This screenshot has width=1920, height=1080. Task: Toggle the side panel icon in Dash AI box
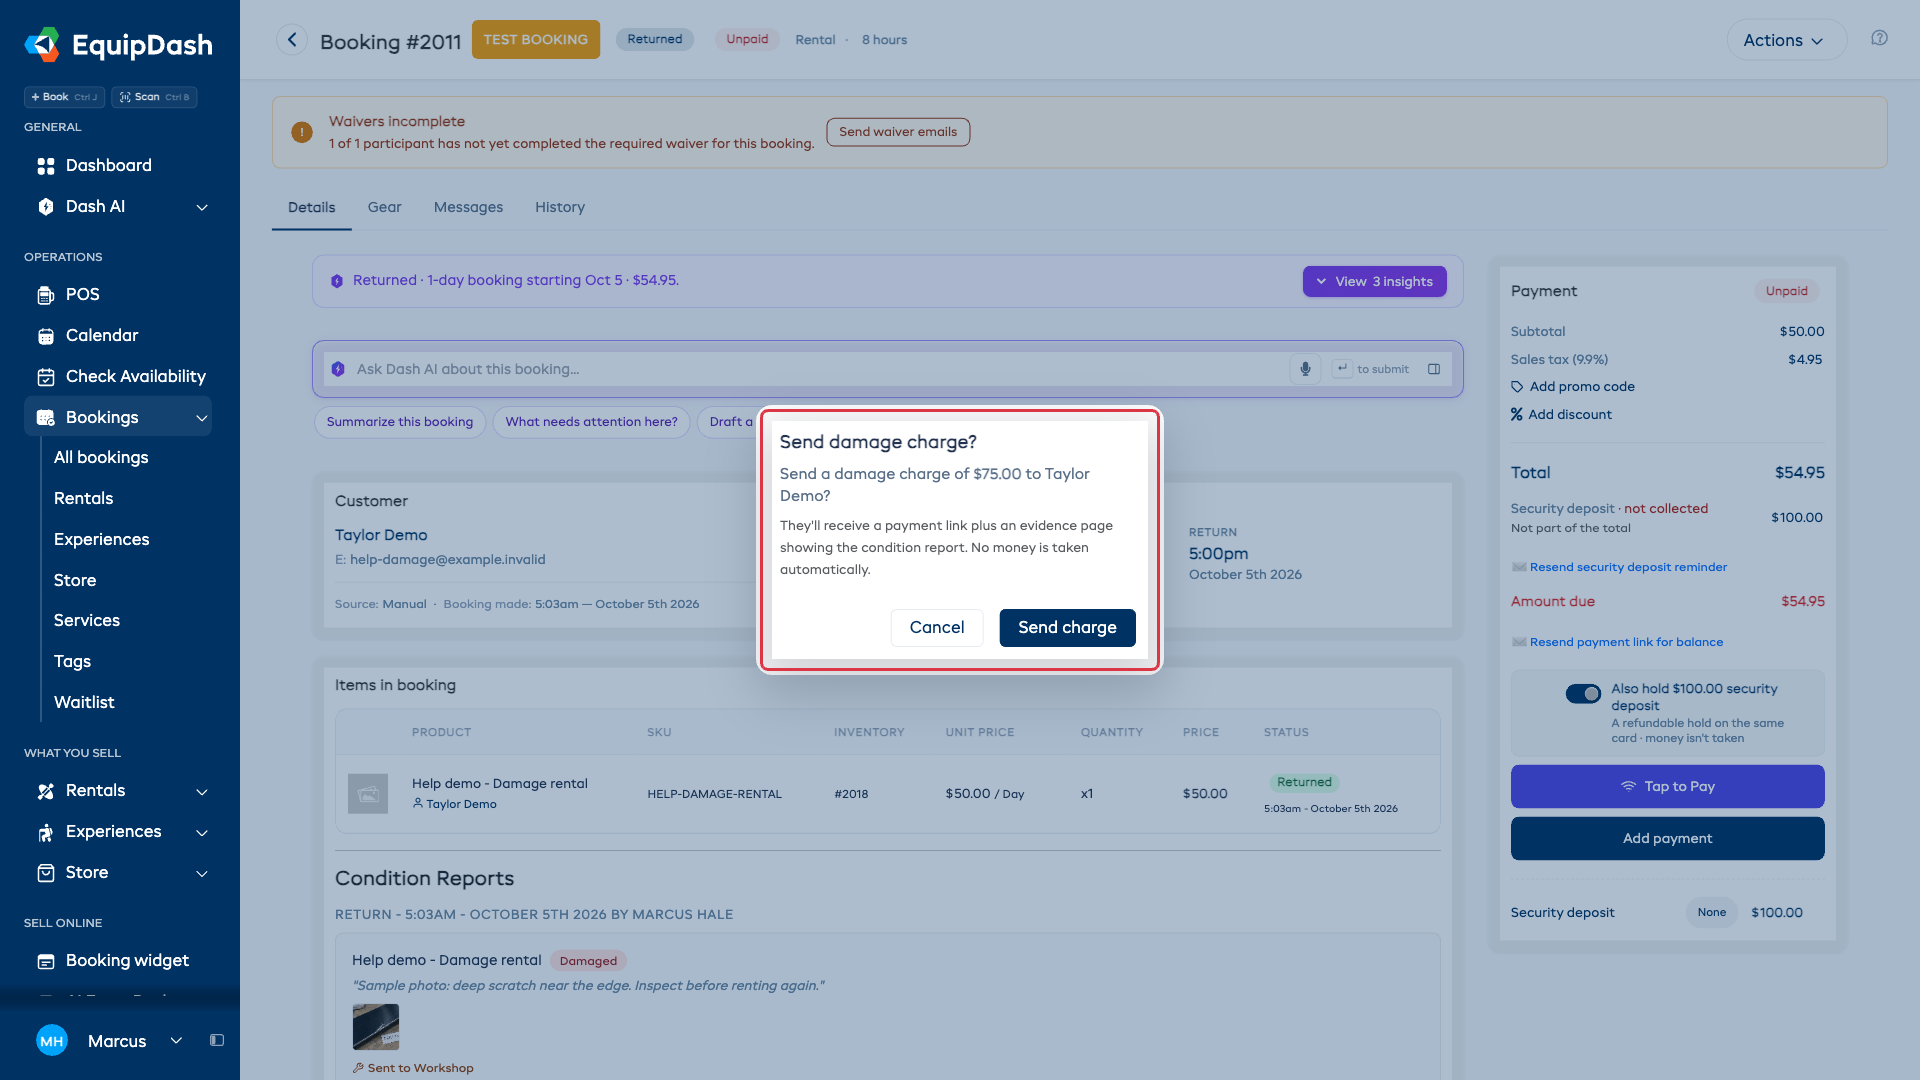point(1434,369)
